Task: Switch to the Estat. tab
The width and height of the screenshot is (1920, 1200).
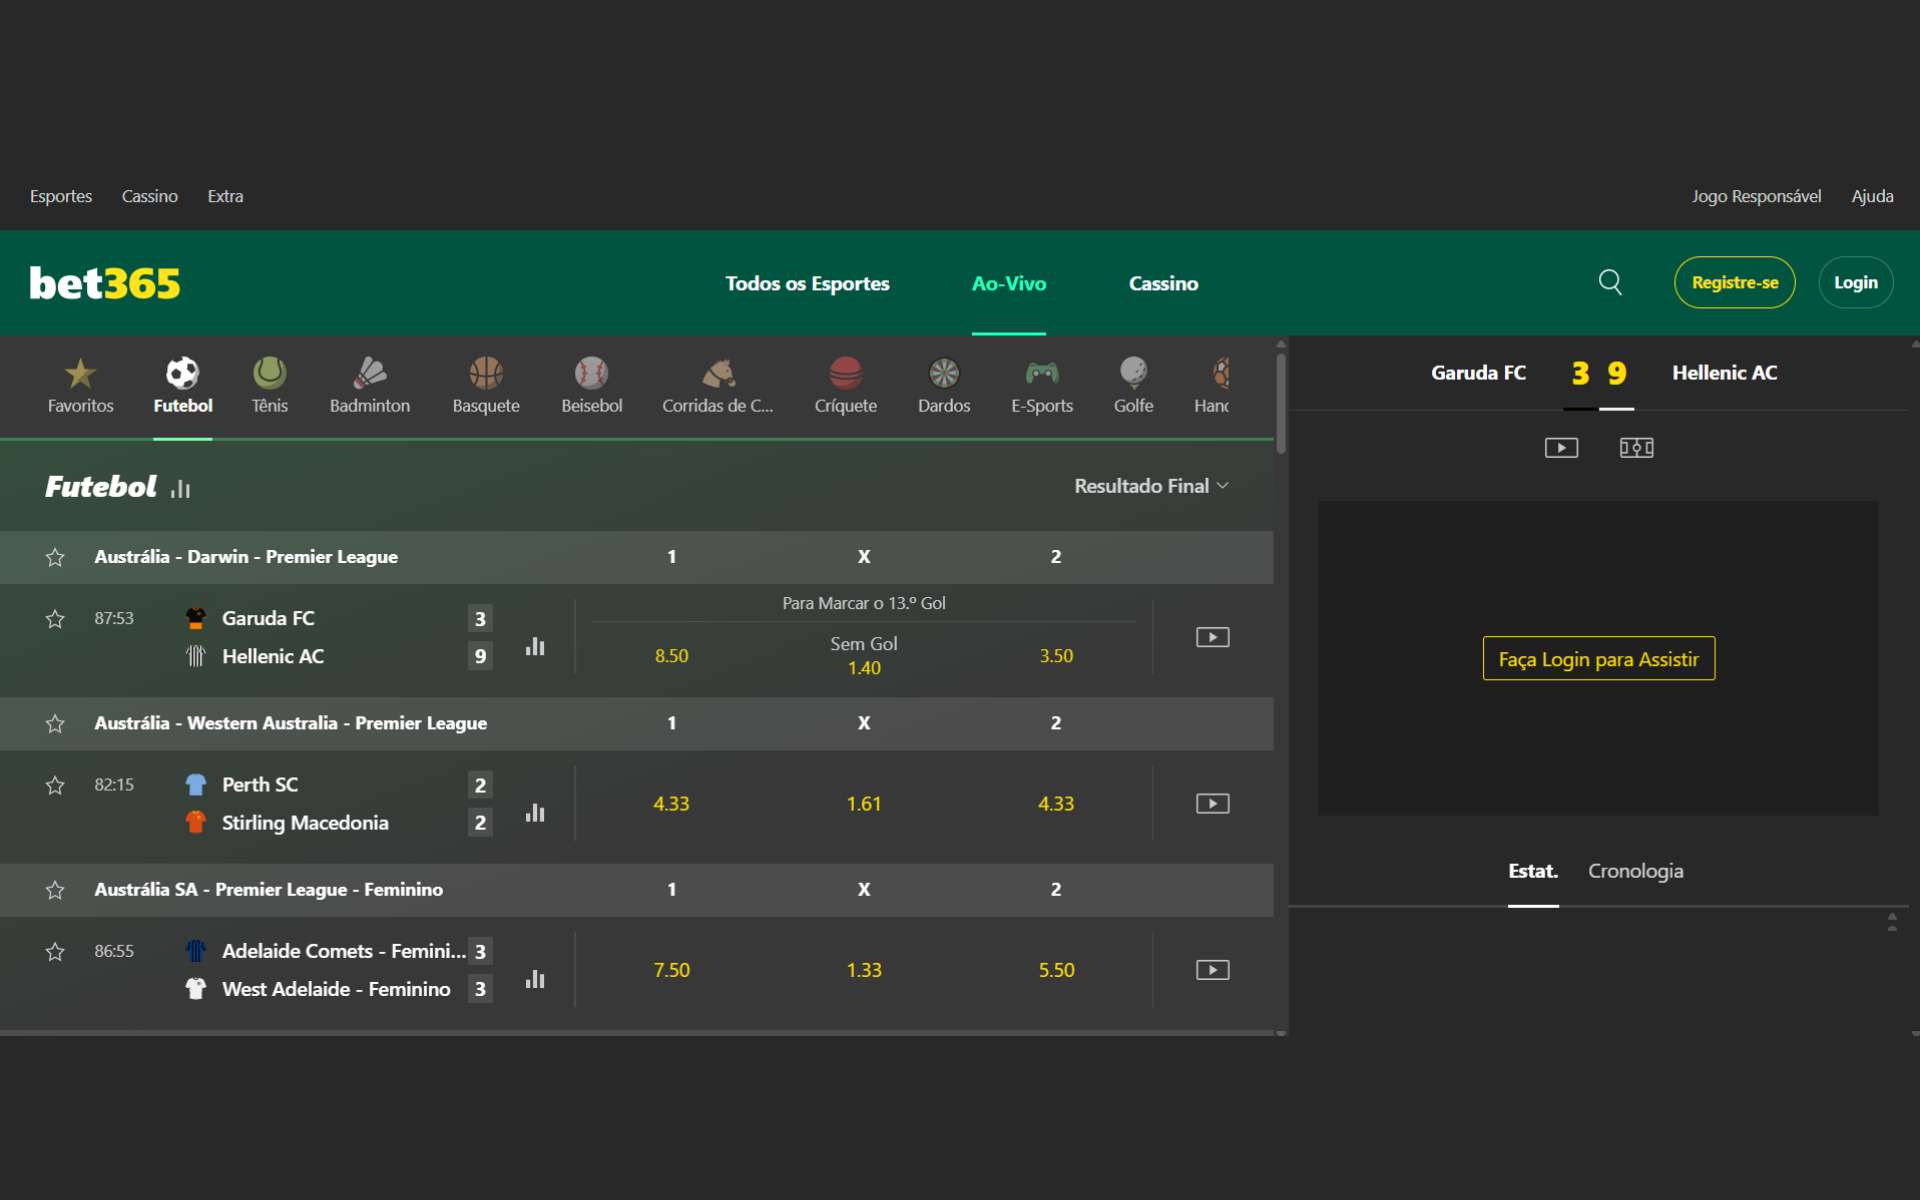Action: [1533, 871]
